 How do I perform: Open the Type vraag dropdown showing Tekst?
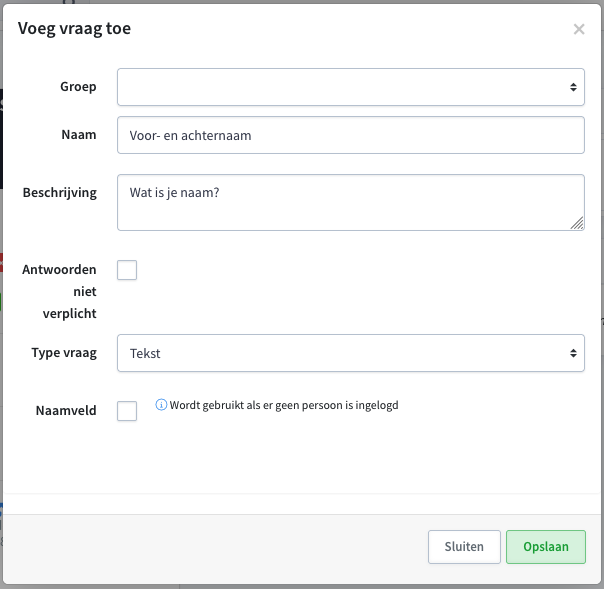pos(351,353)
